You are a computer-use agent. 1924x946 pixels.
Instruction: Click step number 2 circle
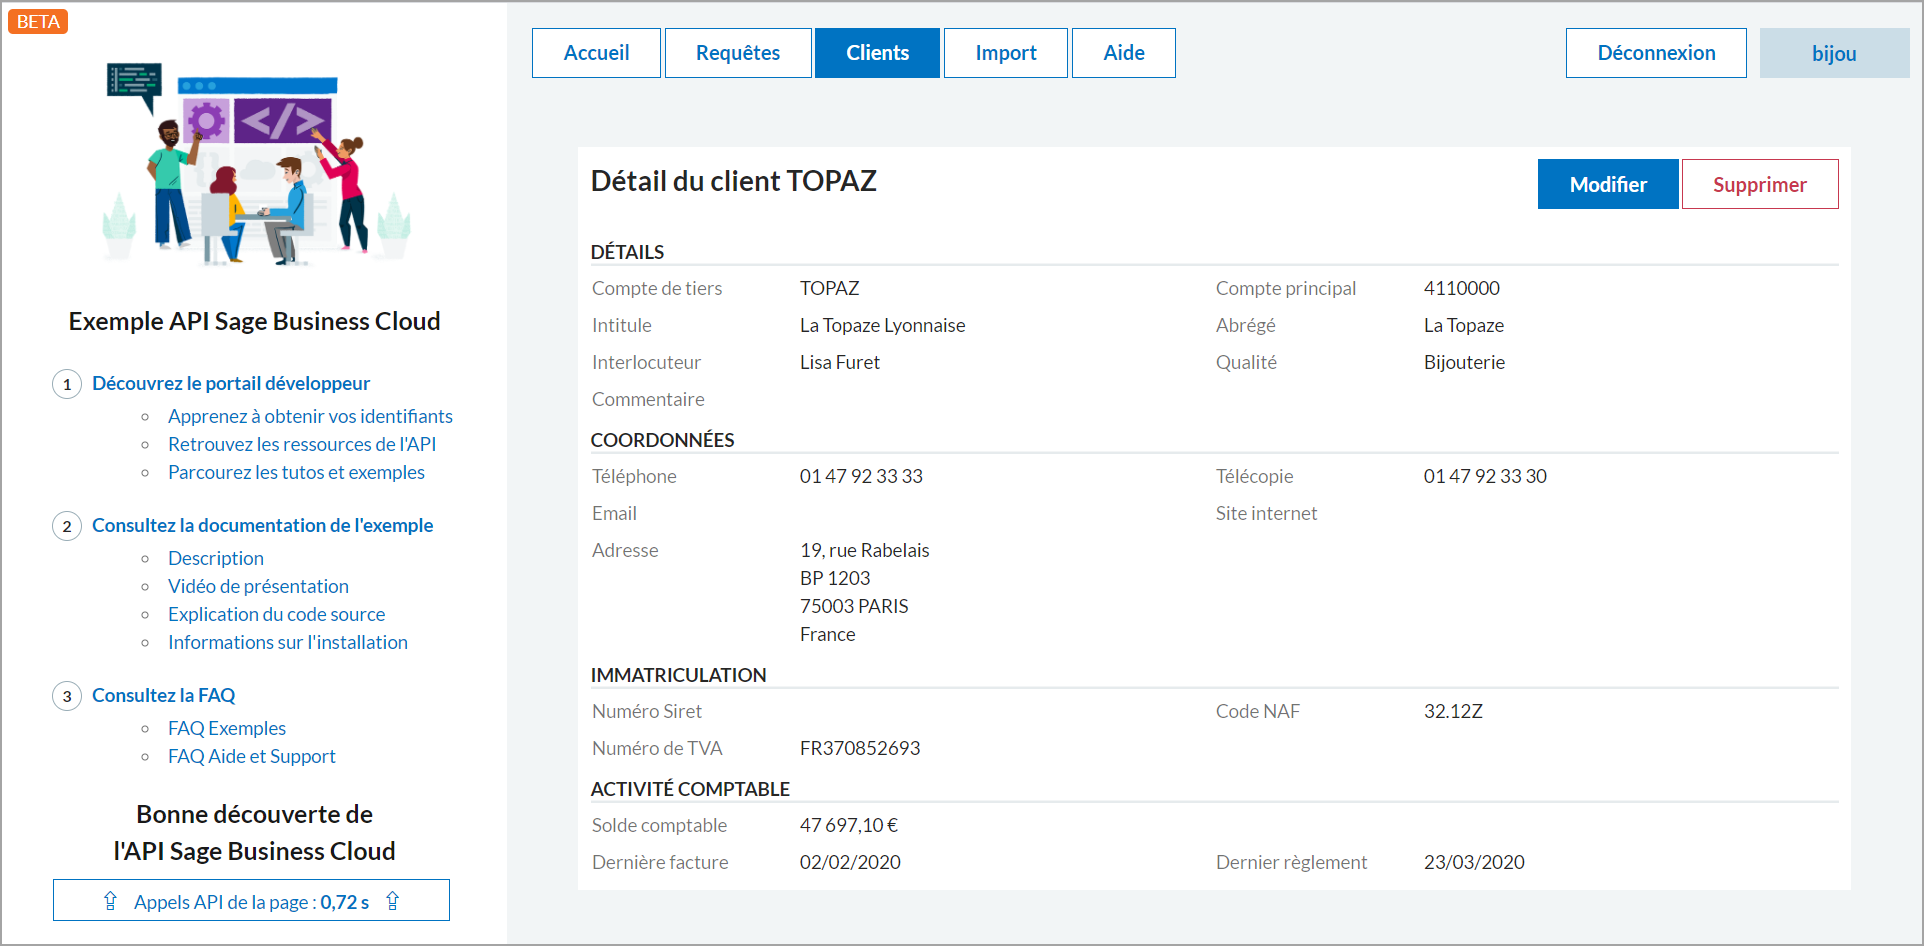[x=67, y=526]
